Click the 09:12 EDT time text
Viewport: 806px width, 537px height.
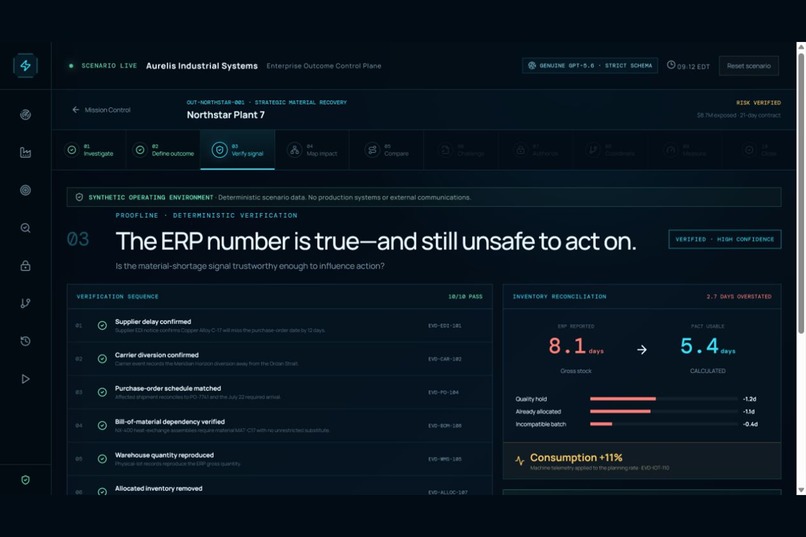693,66
